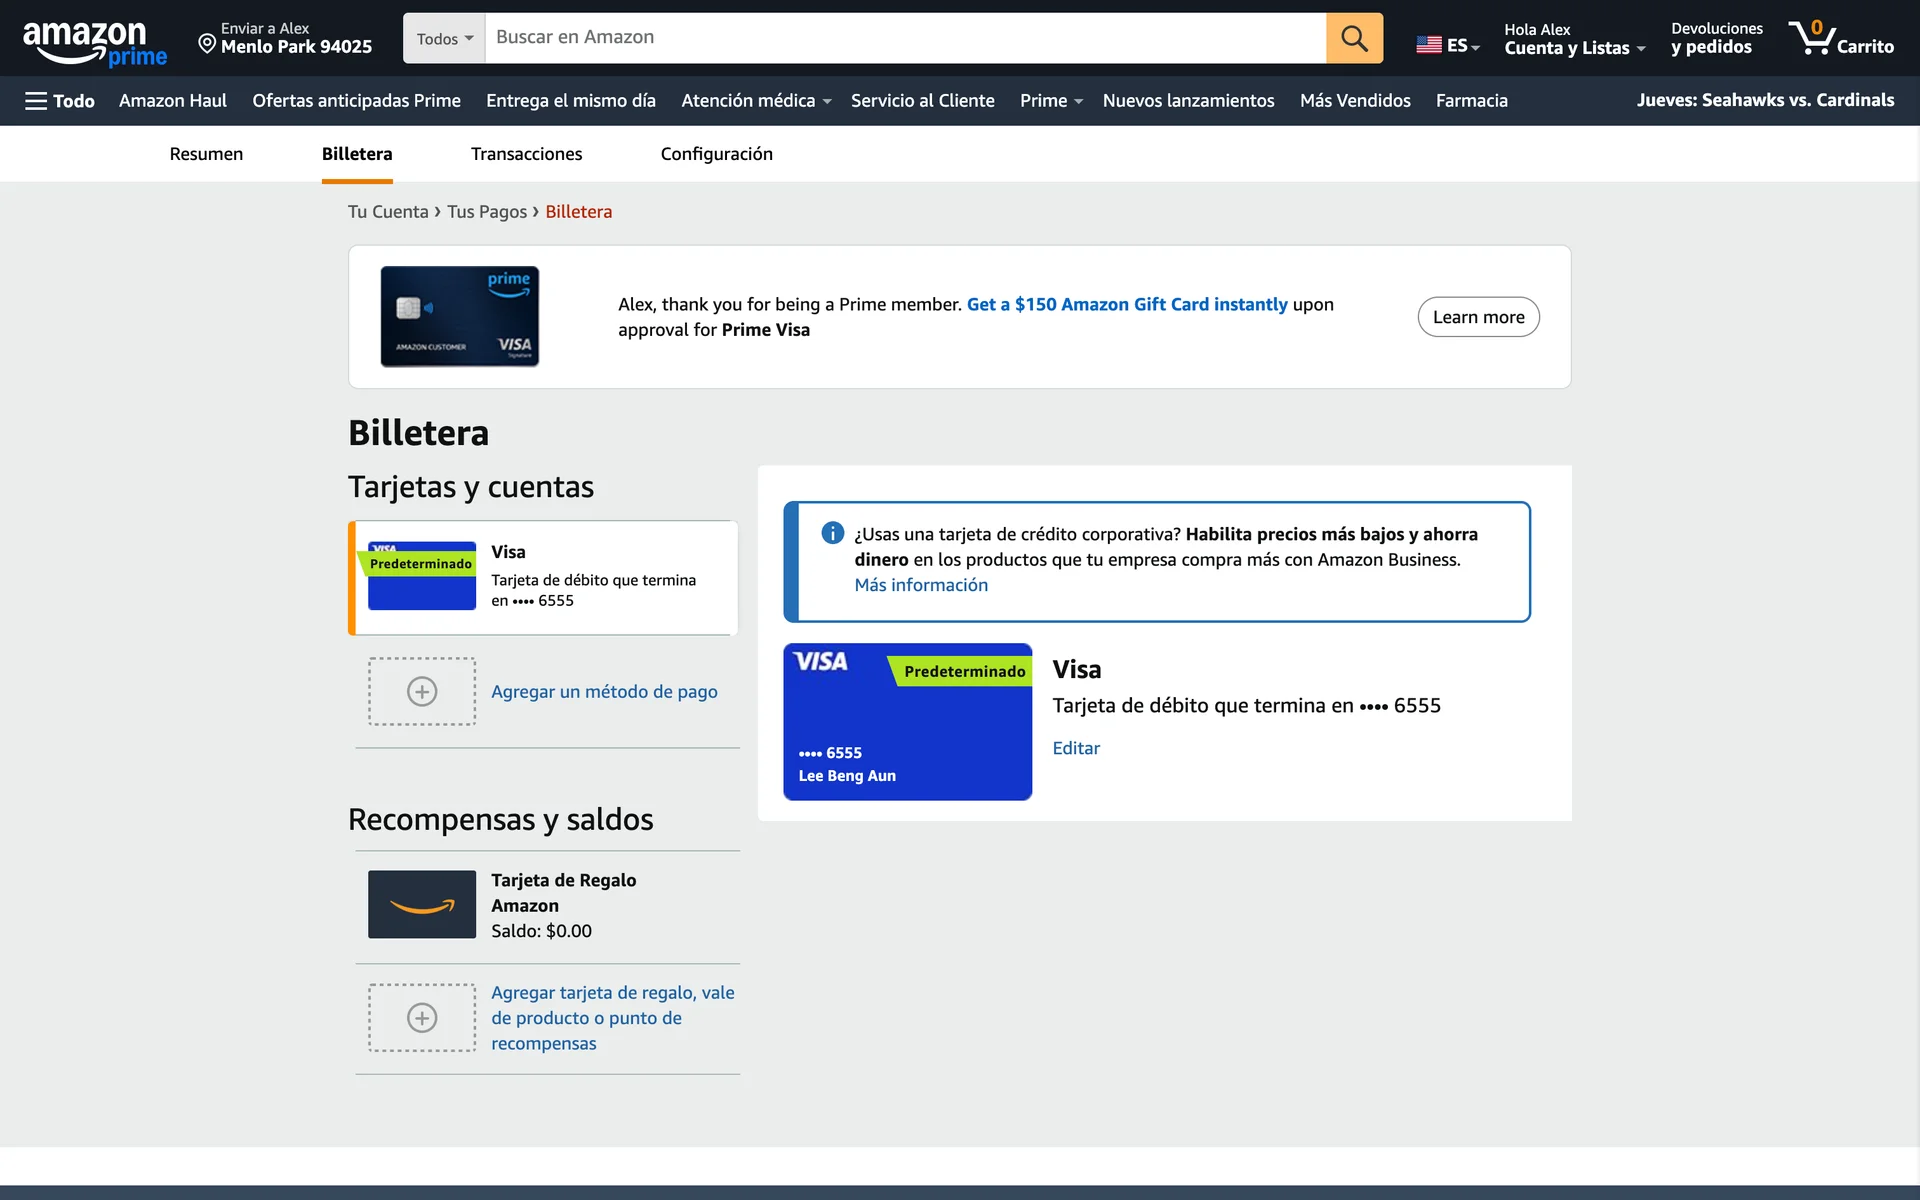The width and height of the screenshot is (1920, 1200).
Task: Click the orange search magnifier button
Action: [1354, 38]
